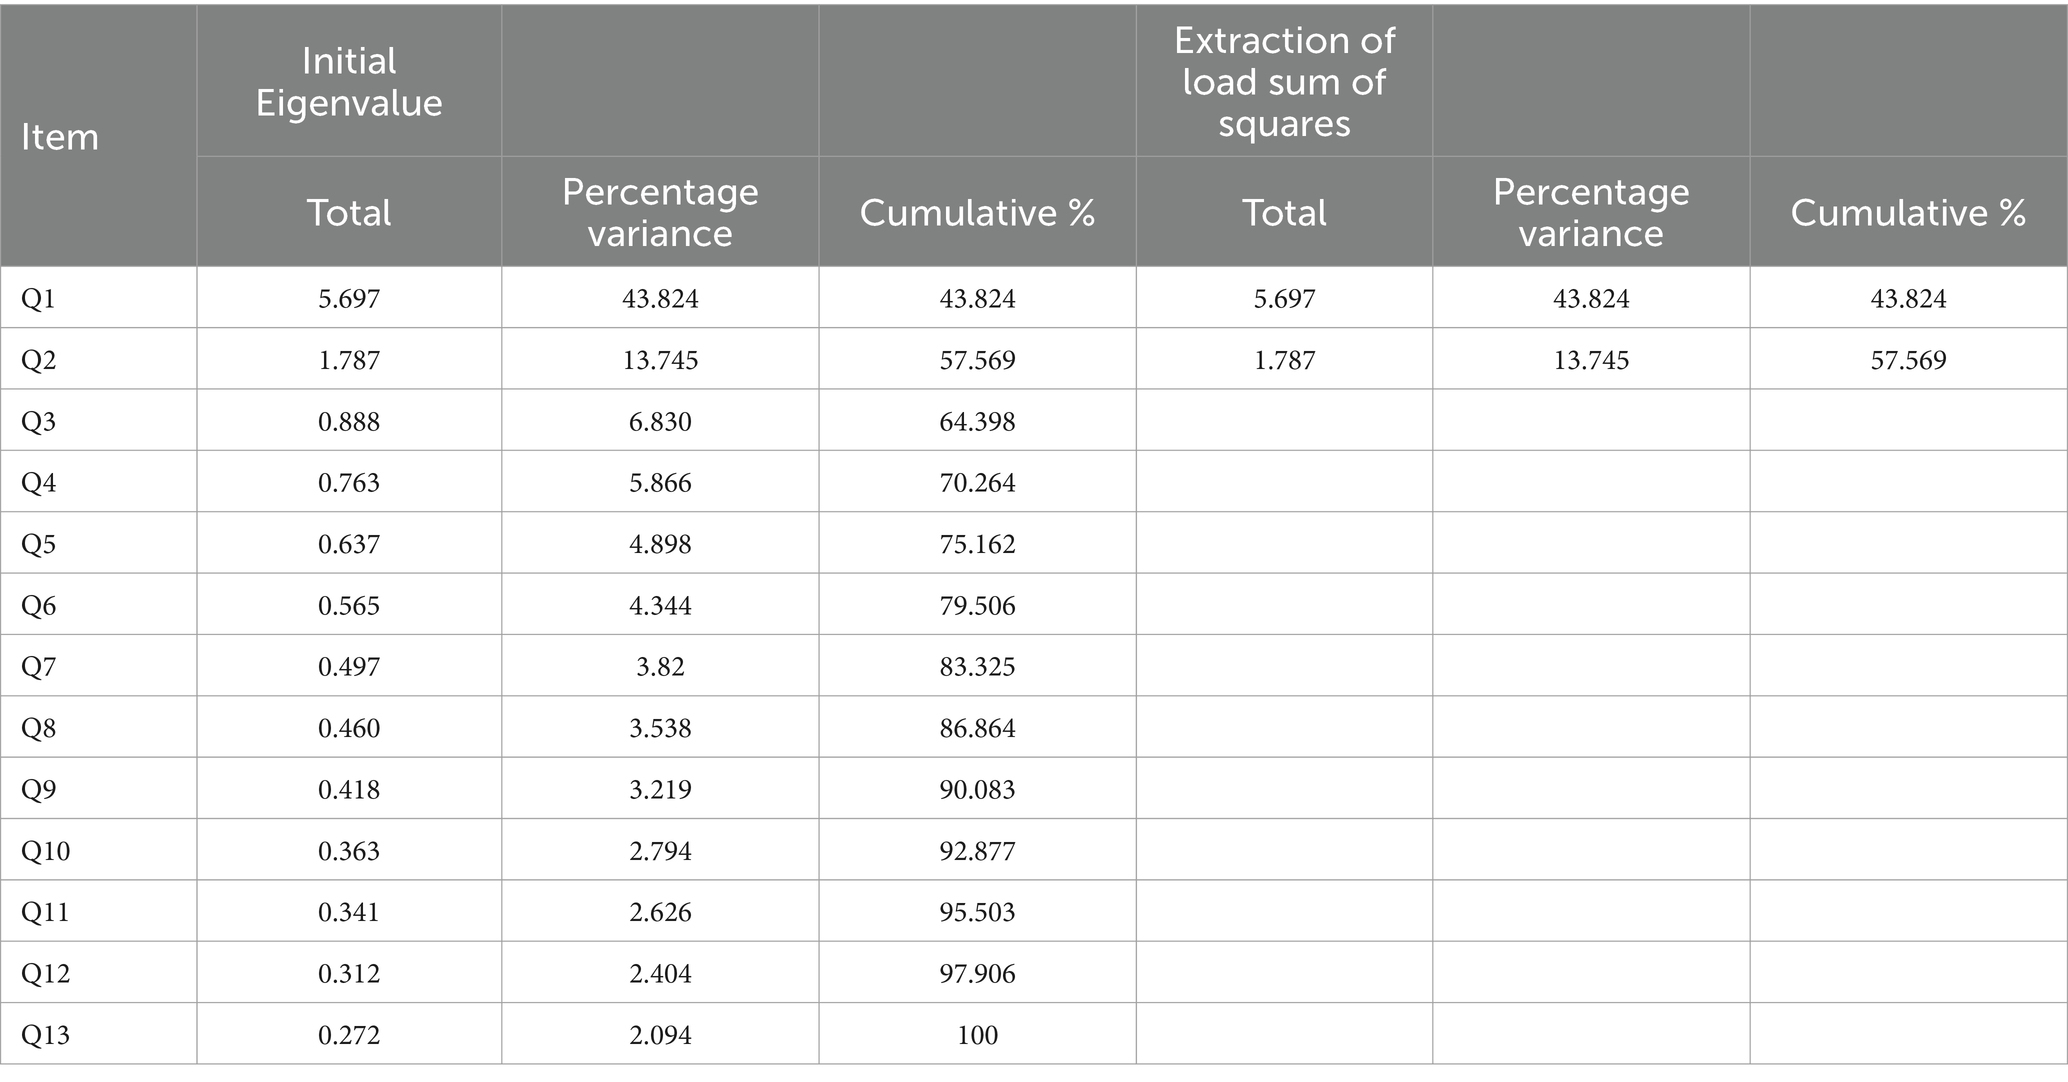Click the percentage variance value 2.094
Viewport: 2068px width, 1082px height.
tap(660, 1034)
